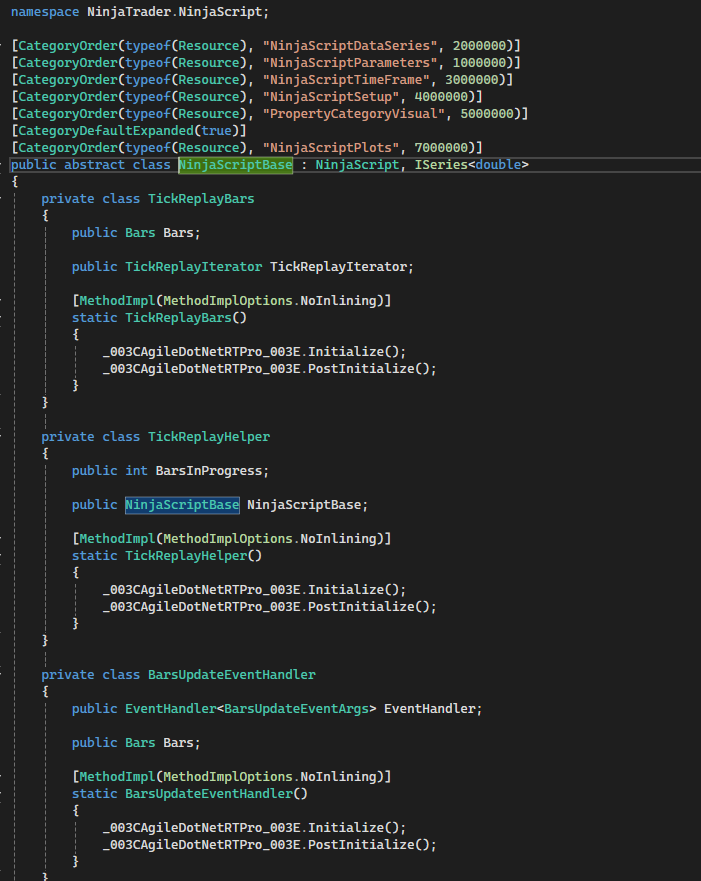Click the ISeries interface name
The image size is (701, 881).
click(x=441, y=165)
